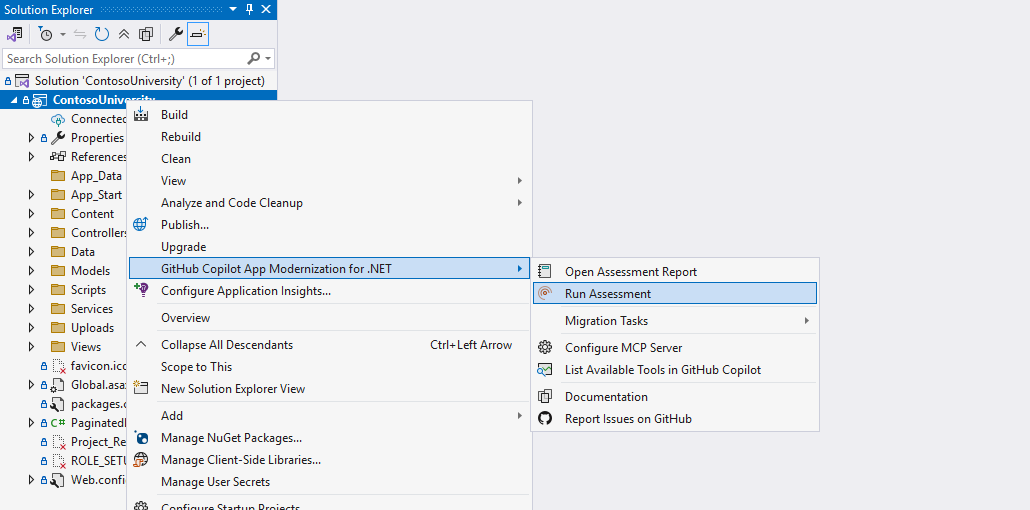Screen dimensions: 1030x510
Task: Select Manage User Secrets
Action: (x=328, y=482)
